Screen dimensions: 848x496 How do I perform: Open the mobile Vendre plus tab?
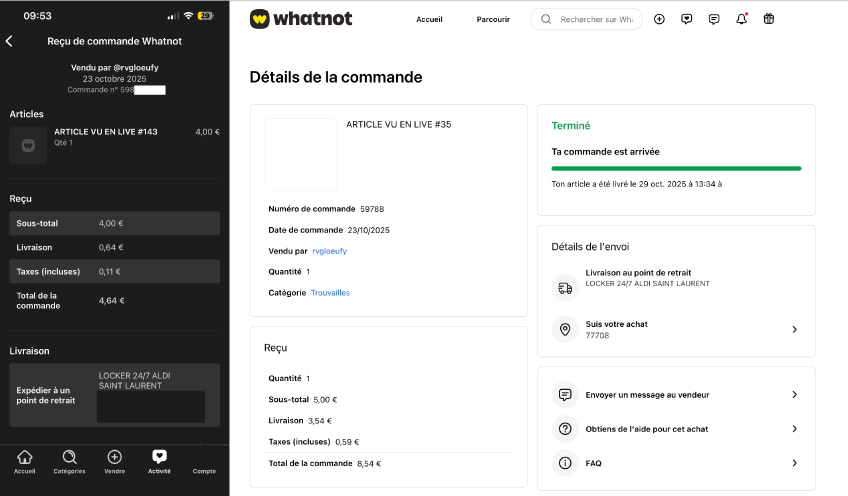[115, 462]
